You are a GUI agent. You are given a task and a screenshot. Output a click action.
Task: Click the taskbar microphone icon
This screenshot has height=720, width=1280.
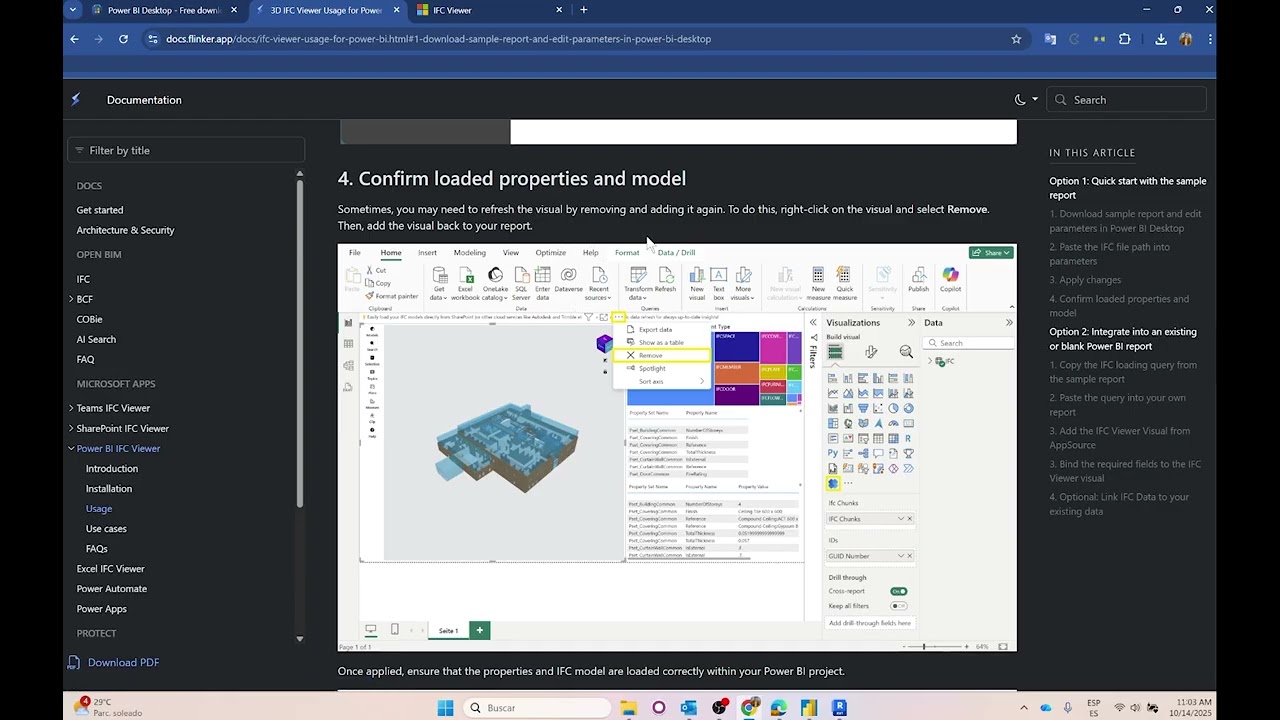tap(1068, 708)
